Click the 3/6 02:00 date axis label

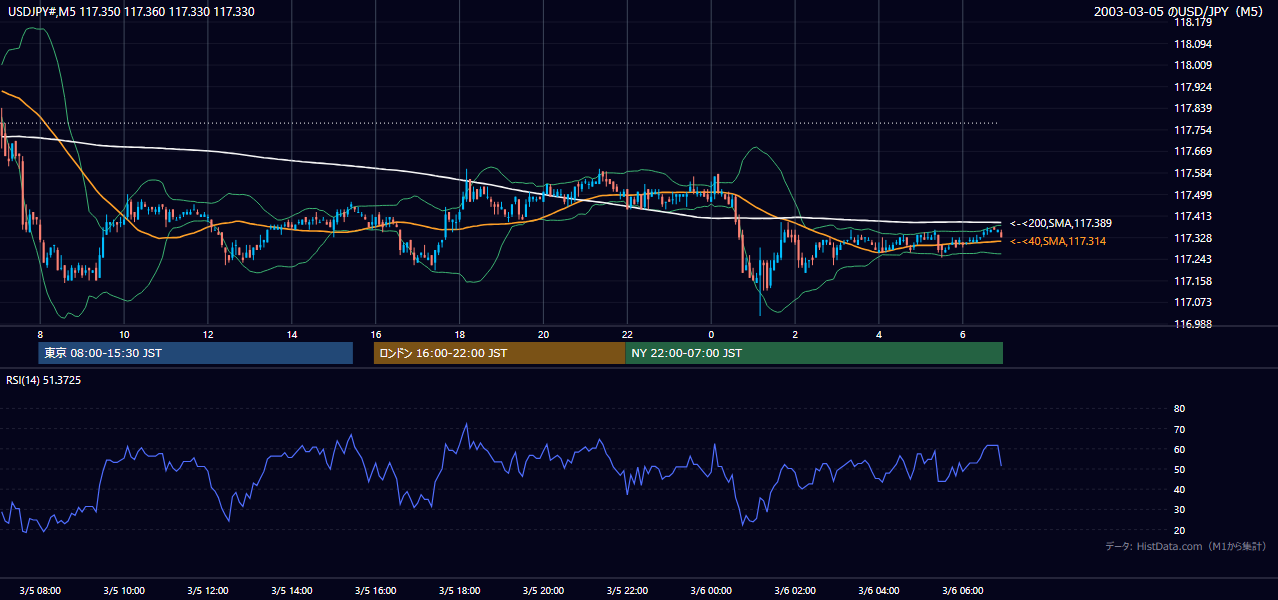tap(795, 591)
